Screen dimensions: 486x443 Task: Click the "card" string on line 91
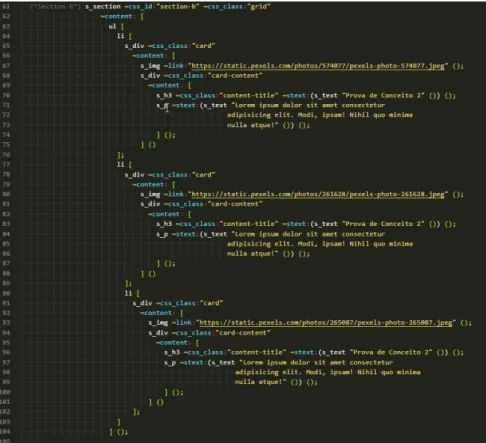pos(211,303)
